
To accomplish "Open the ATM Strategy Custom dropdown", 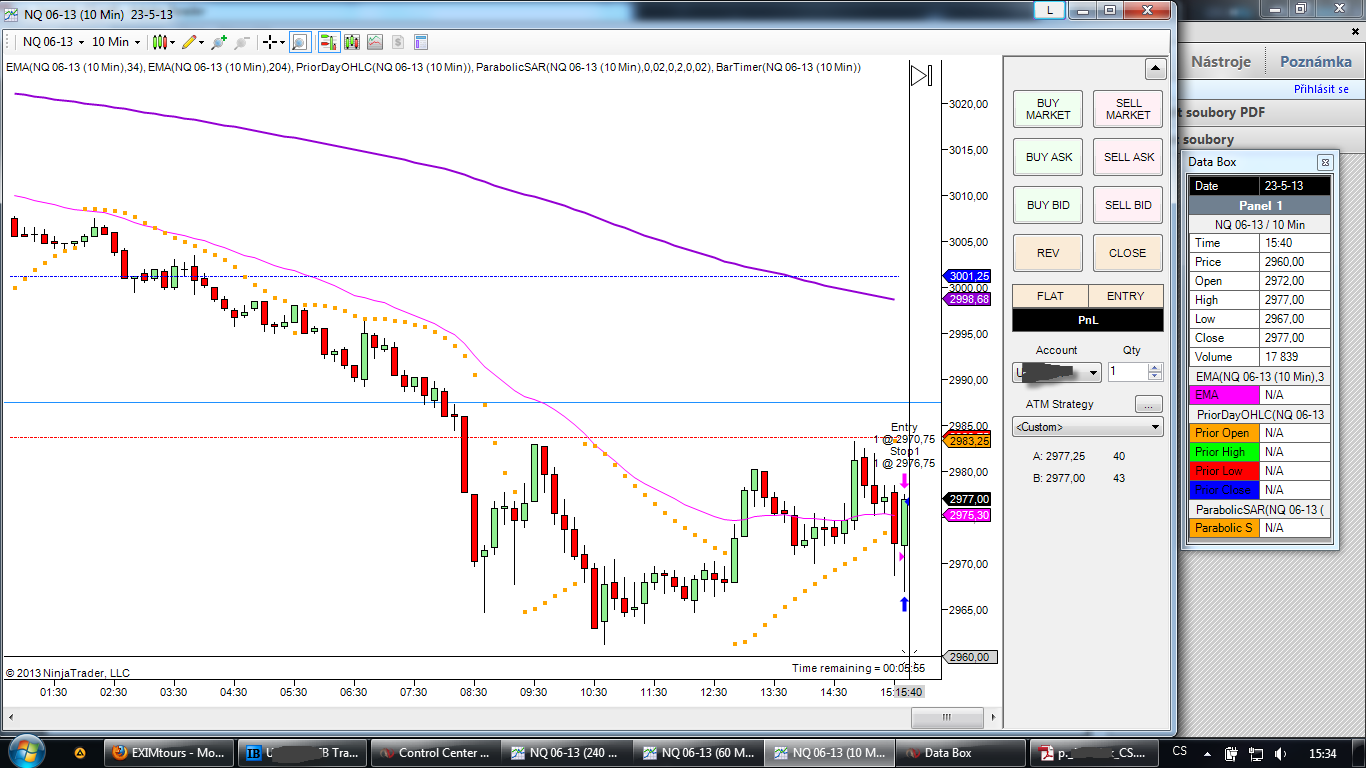I will click(x=1088, y=427).
